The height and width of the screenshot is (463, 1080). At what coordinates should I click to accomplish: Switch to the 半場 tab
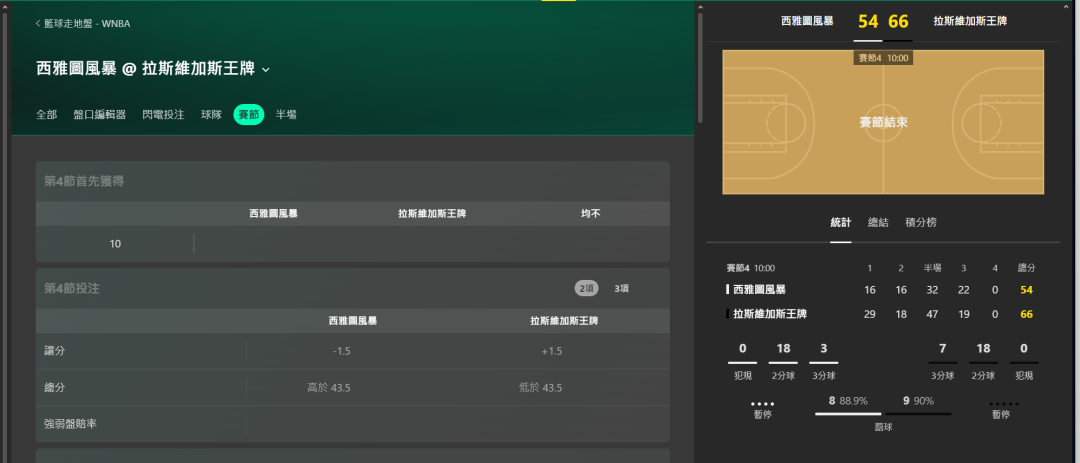pyautogui.click(x=286, y=114)
